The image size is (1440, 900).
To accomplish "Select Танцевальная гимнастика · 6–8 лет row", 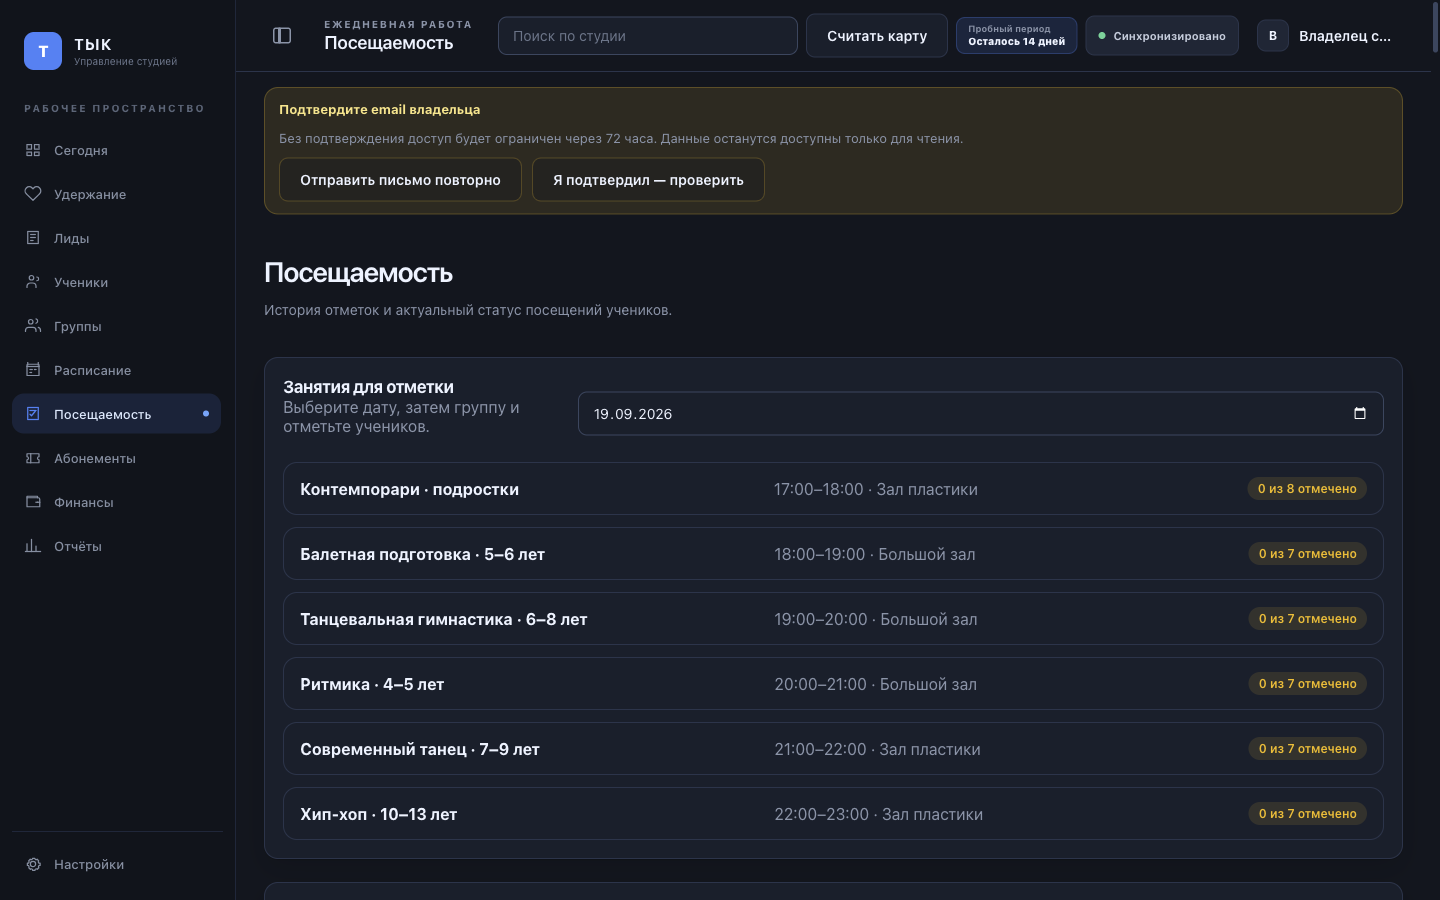I will (833, 619).
